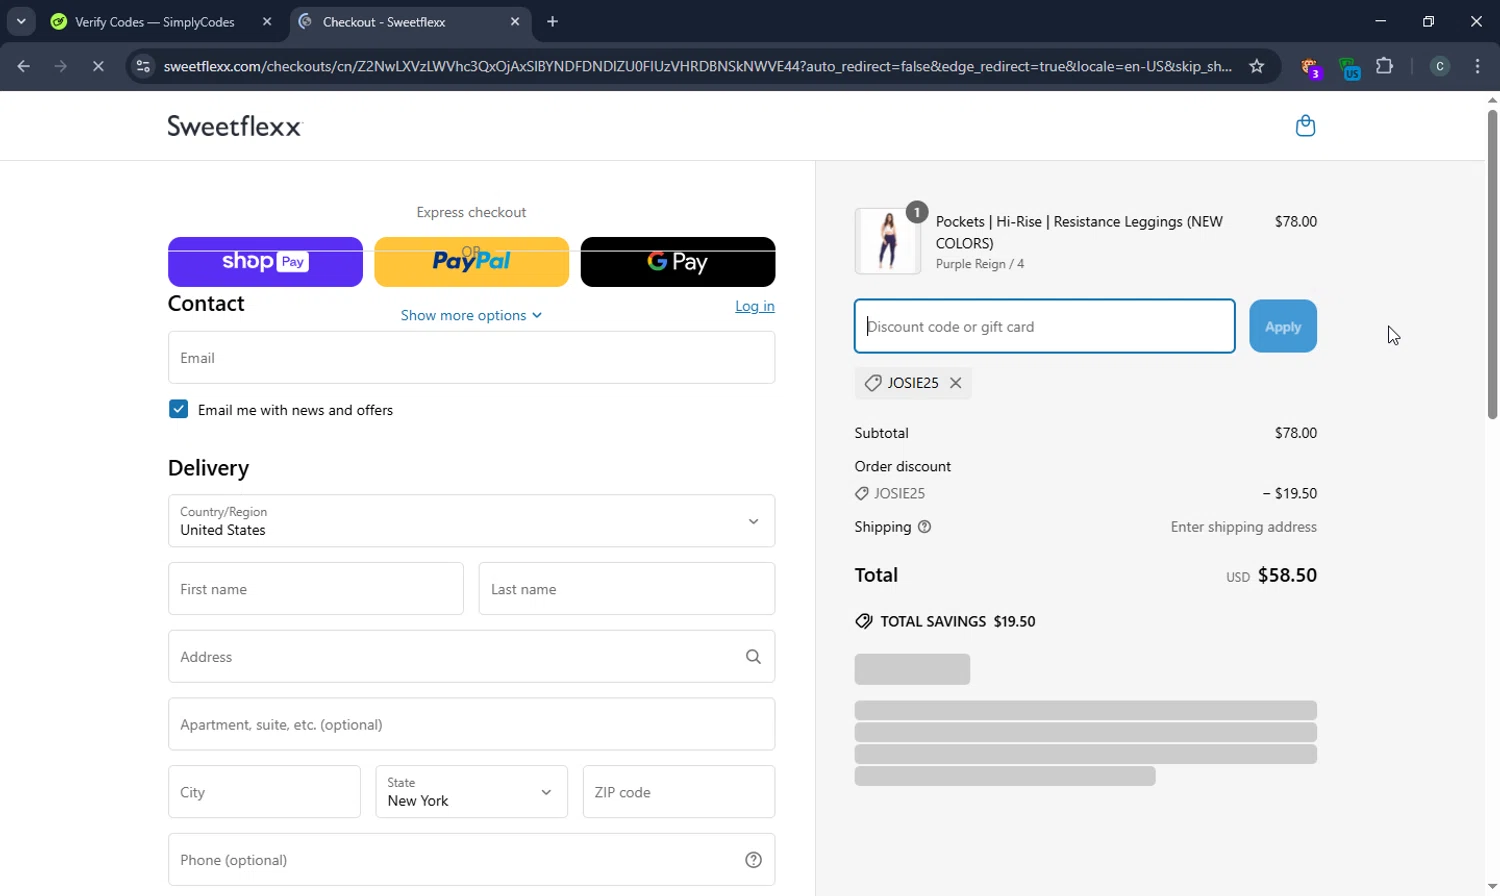Click the City input field
The width and height of the screenshot is (1500, 896).
tap(264, 792)
